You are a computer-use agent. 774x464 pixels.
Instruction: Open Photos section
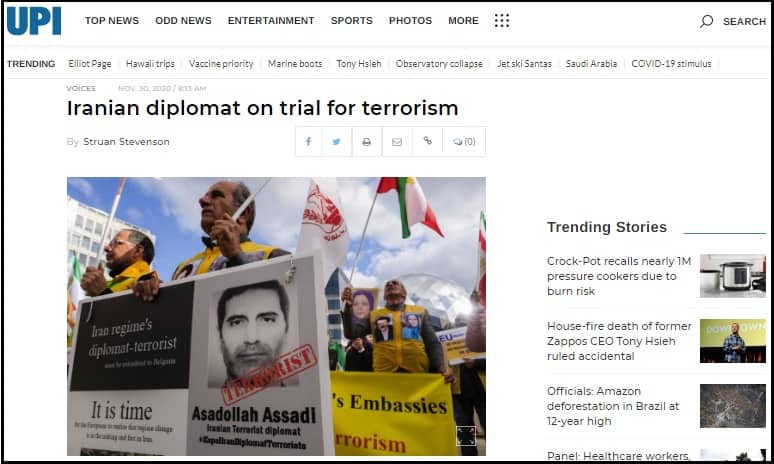pyautogui.click(x=410, y=21)
